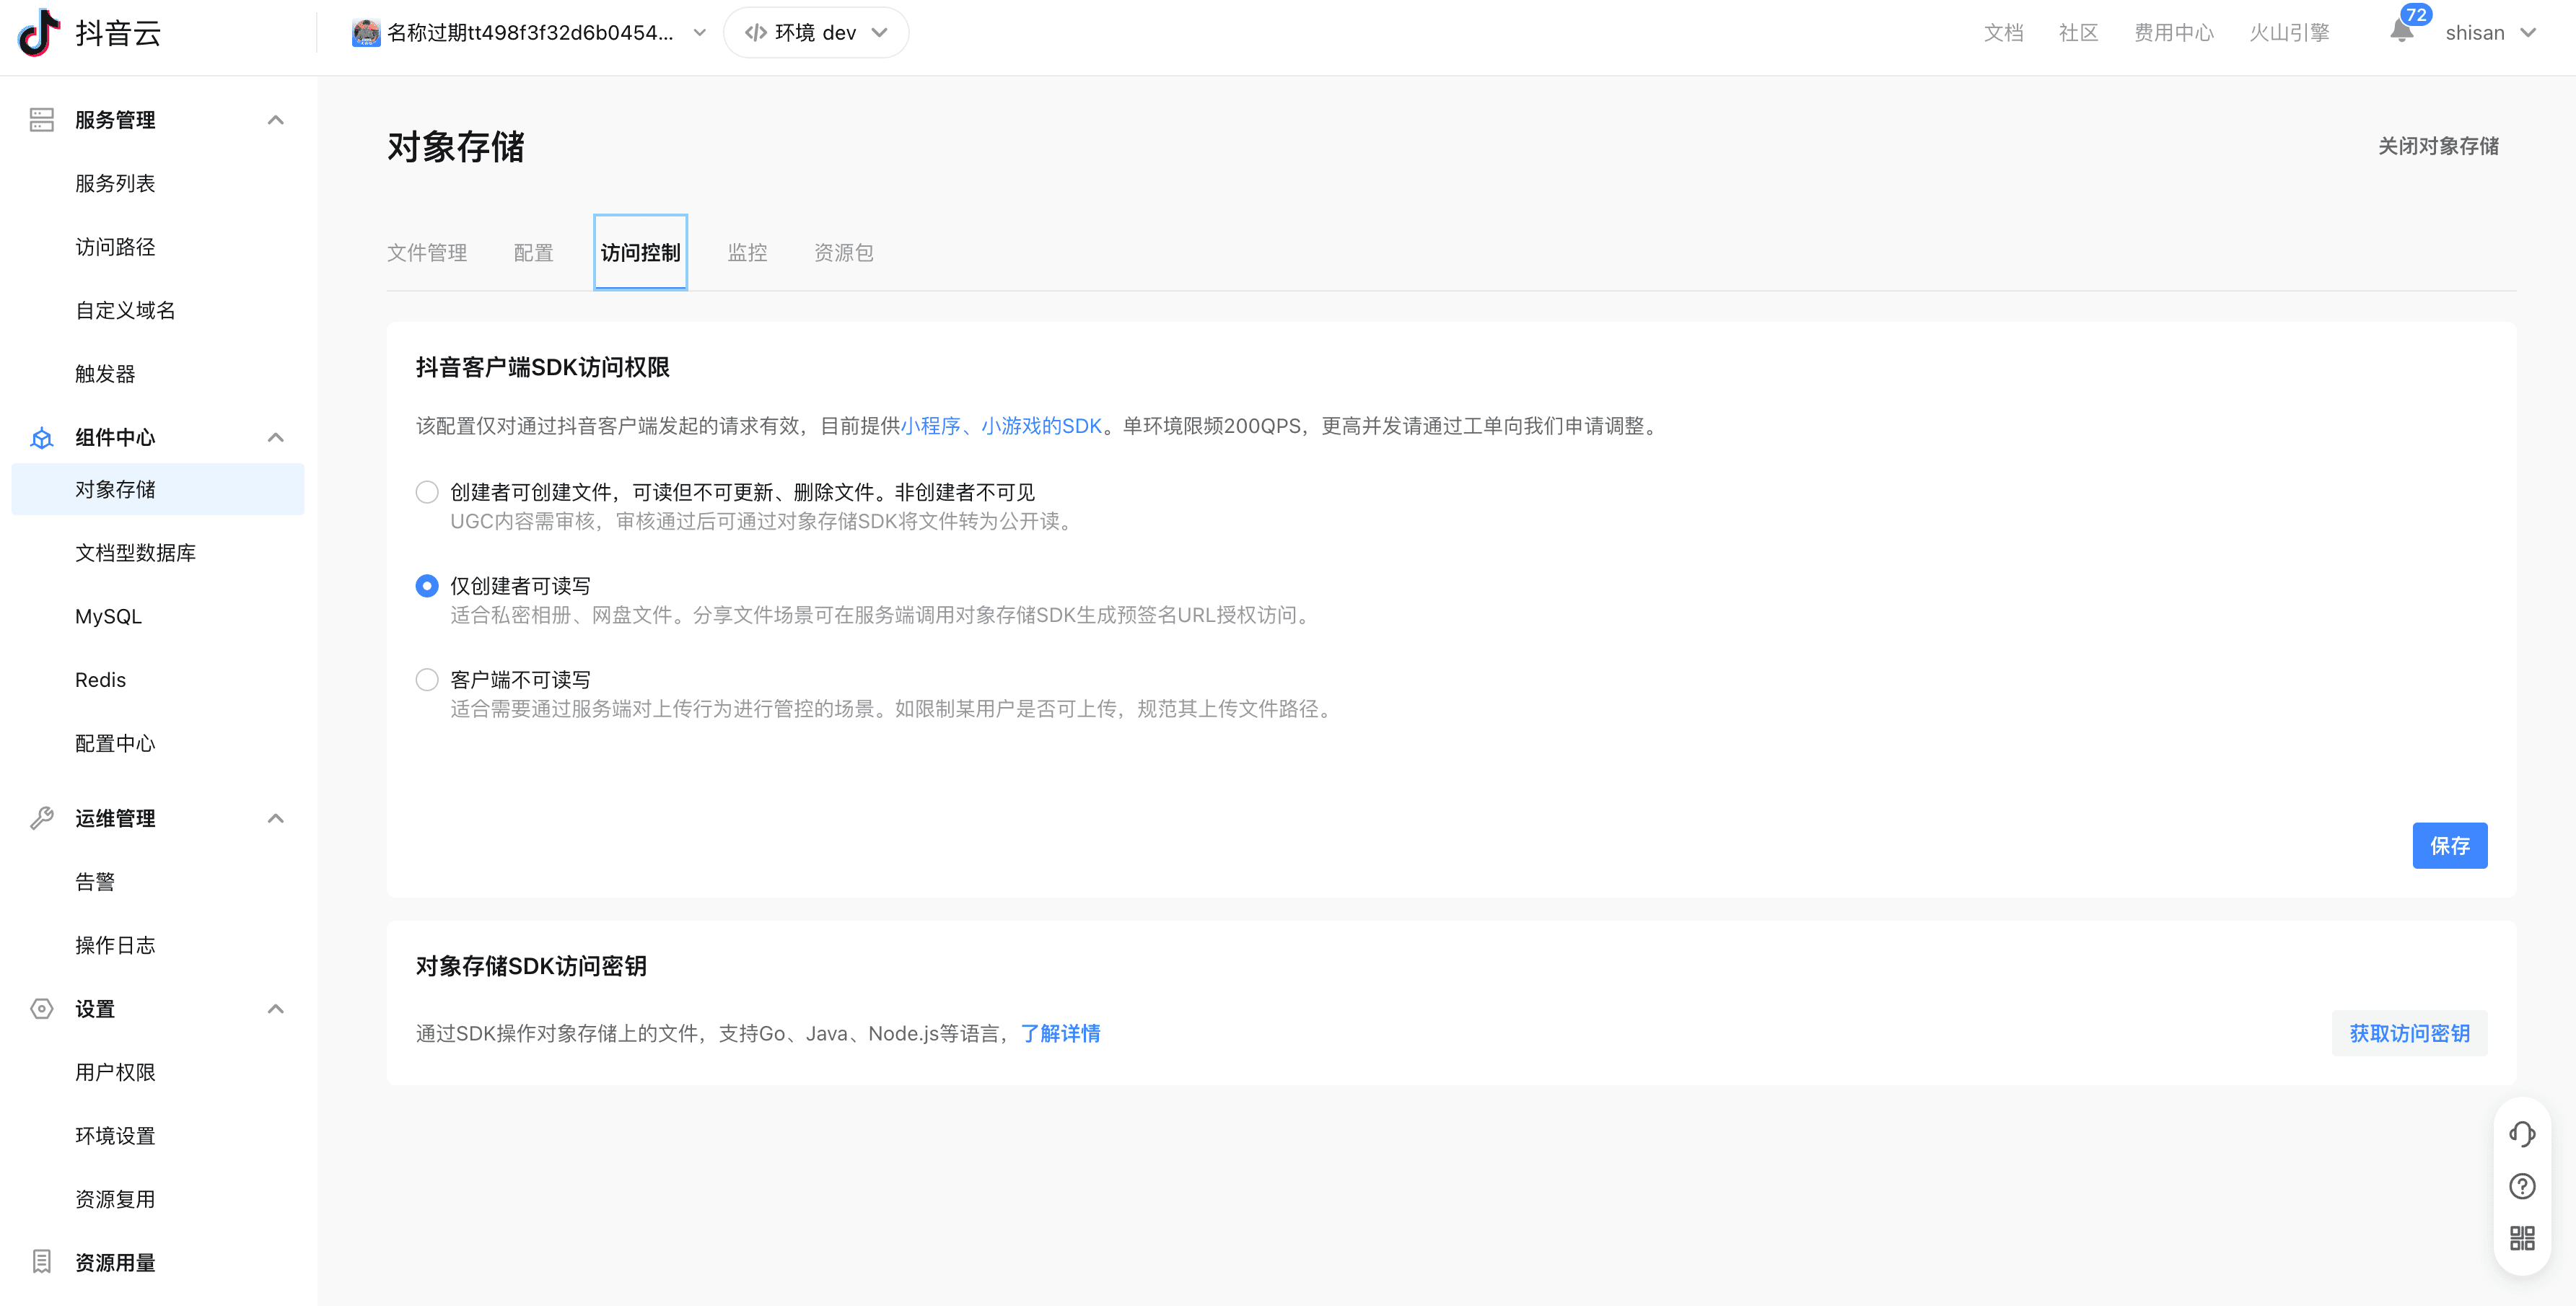The height and width of the screenshot is (1306, 2576).
Task: Open the 环境 dev dropdown
Action: [x=815, y=33]
